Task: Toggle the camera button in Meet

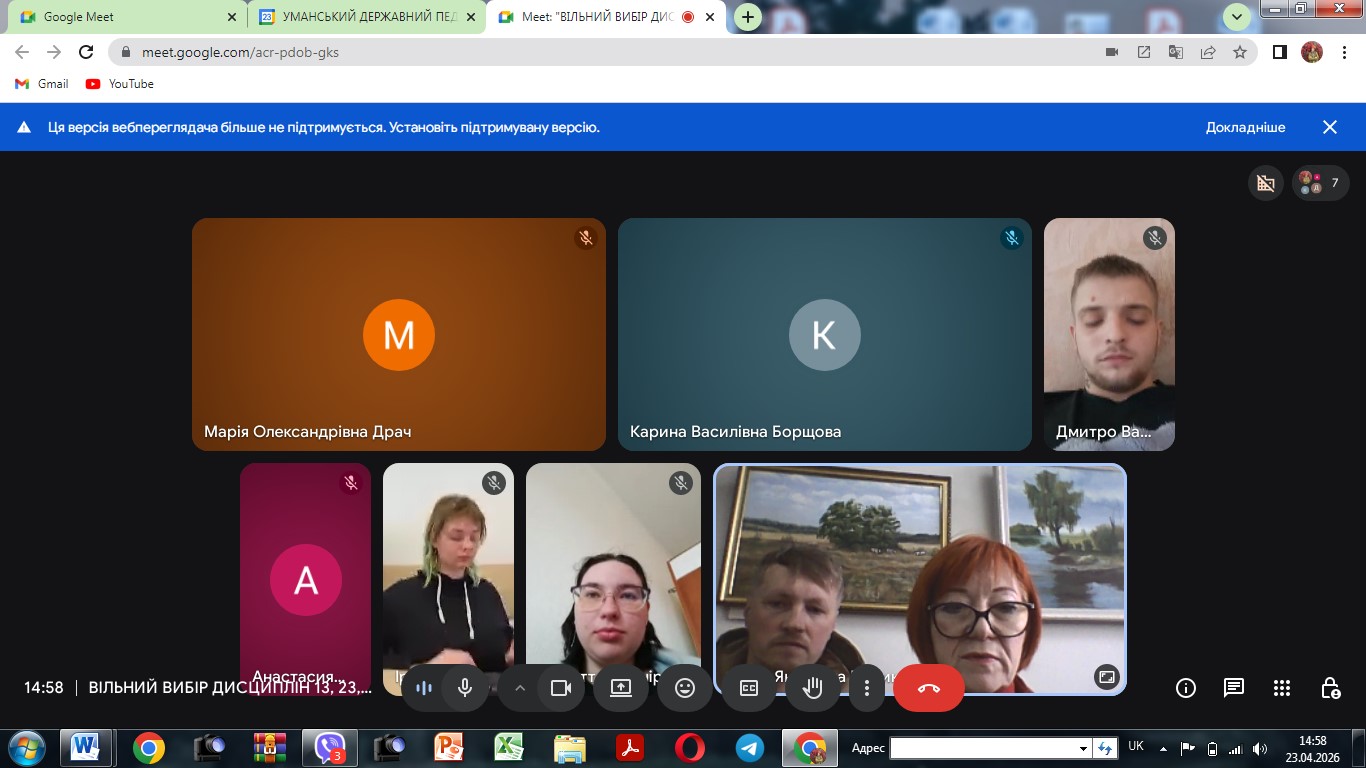Action: 560,688
